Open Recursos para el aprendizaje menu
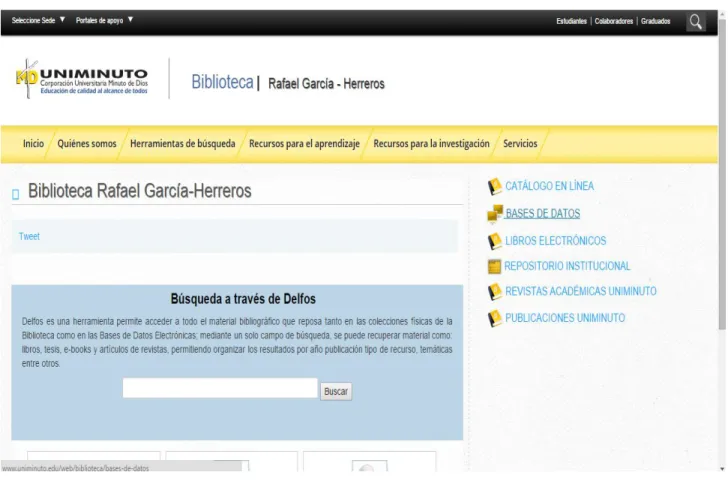The image size is (728, 481). [304, 143]
